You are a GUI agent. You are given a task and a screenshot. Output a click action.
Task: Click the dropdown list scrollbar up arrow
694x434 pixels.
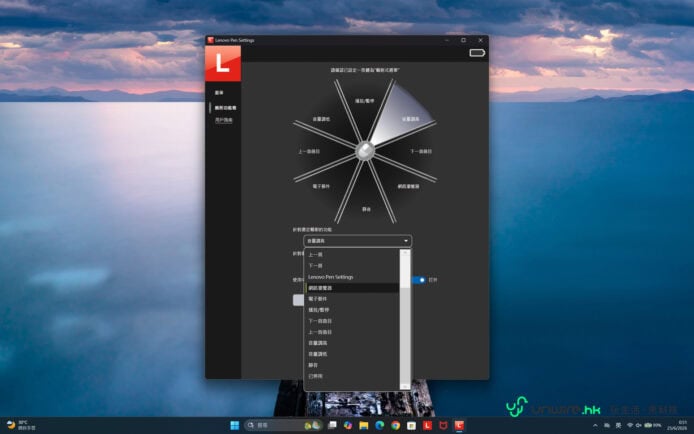coord(405,253)
